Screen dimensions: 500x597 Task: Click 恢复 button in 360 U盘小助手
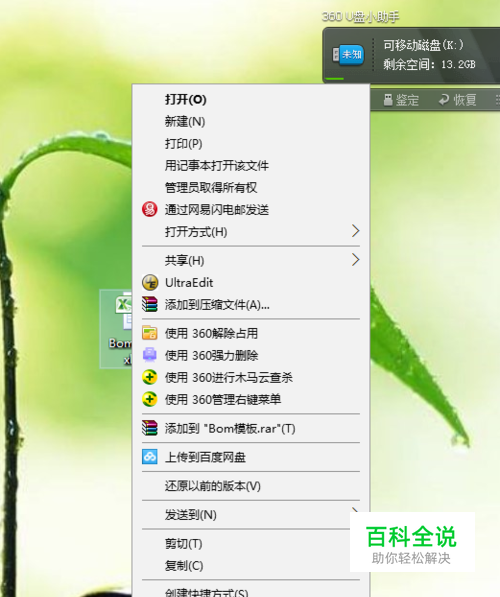458,100
